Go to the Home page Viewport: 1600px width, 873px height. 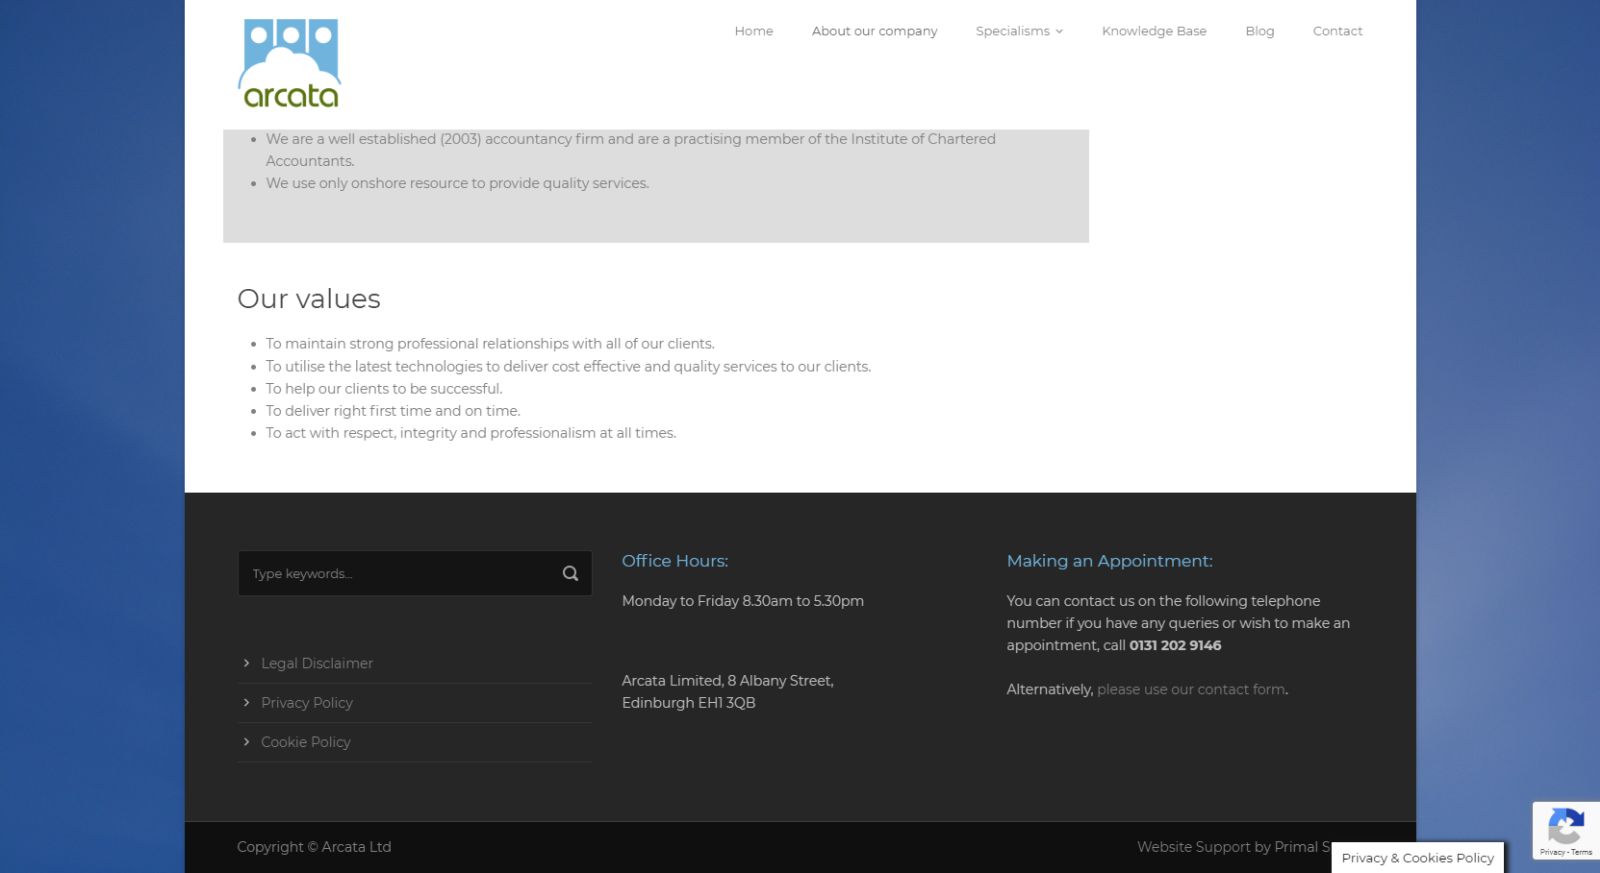pos(754,31)
